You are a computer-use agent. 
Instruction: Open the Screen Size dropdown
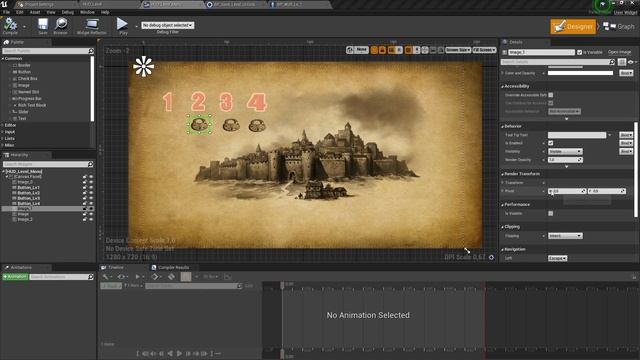pyautogui.click(x=458, y=50)
